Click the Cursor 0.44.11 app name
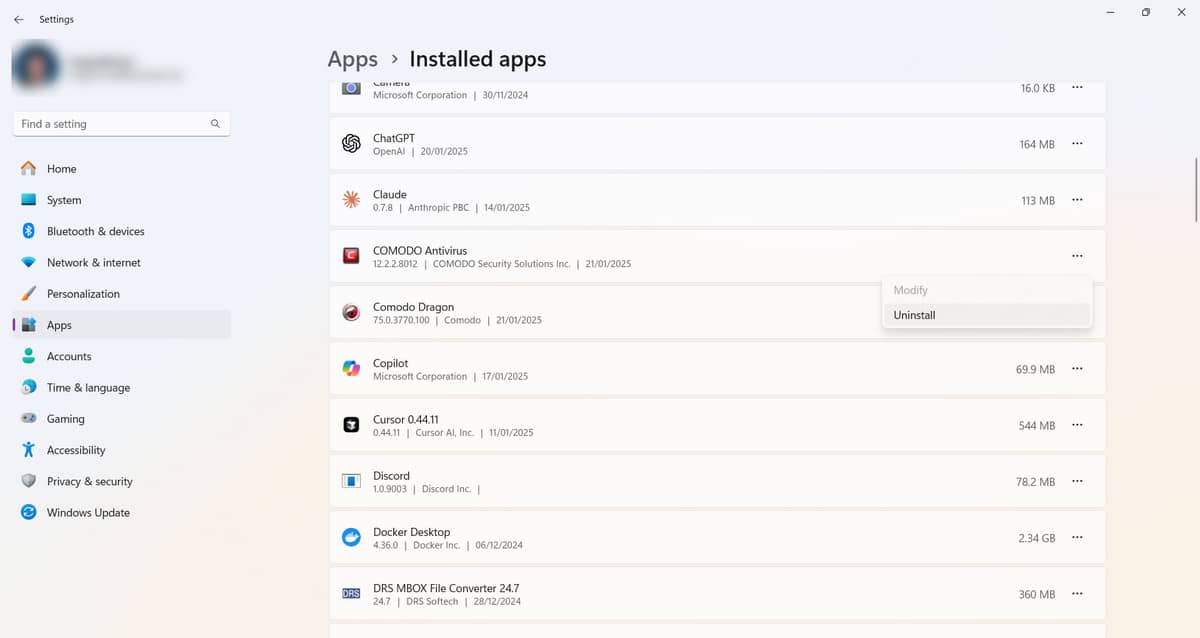The width and height of the screenshot is (1200, 638). pyautogui.click(x=406, y=419)
